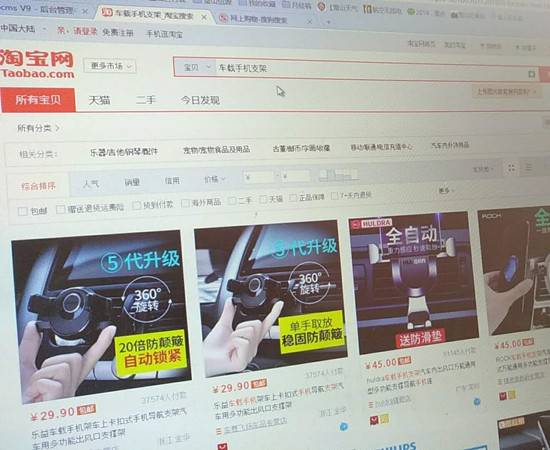Tick the 包邮 checkbox
The image size is (550, 450).
click(23, 211)
